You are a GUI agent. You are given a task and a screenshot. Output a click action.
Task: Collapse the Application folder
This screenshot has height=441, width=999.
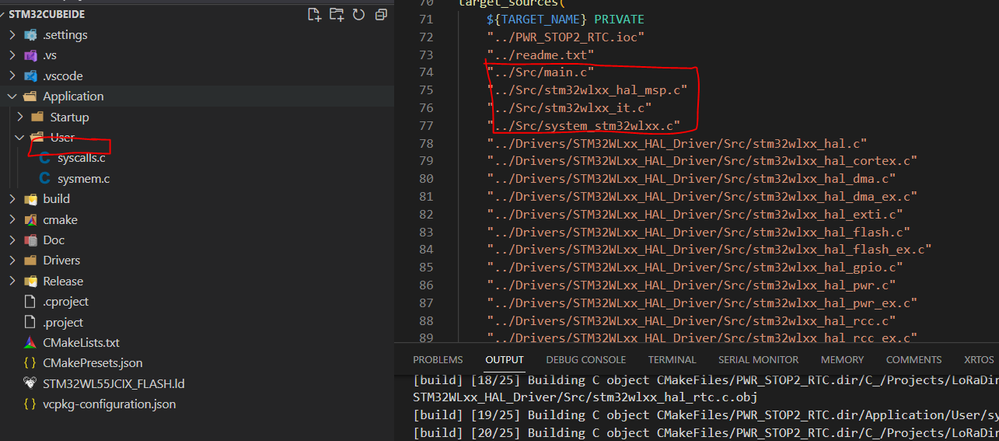[12, 96]
